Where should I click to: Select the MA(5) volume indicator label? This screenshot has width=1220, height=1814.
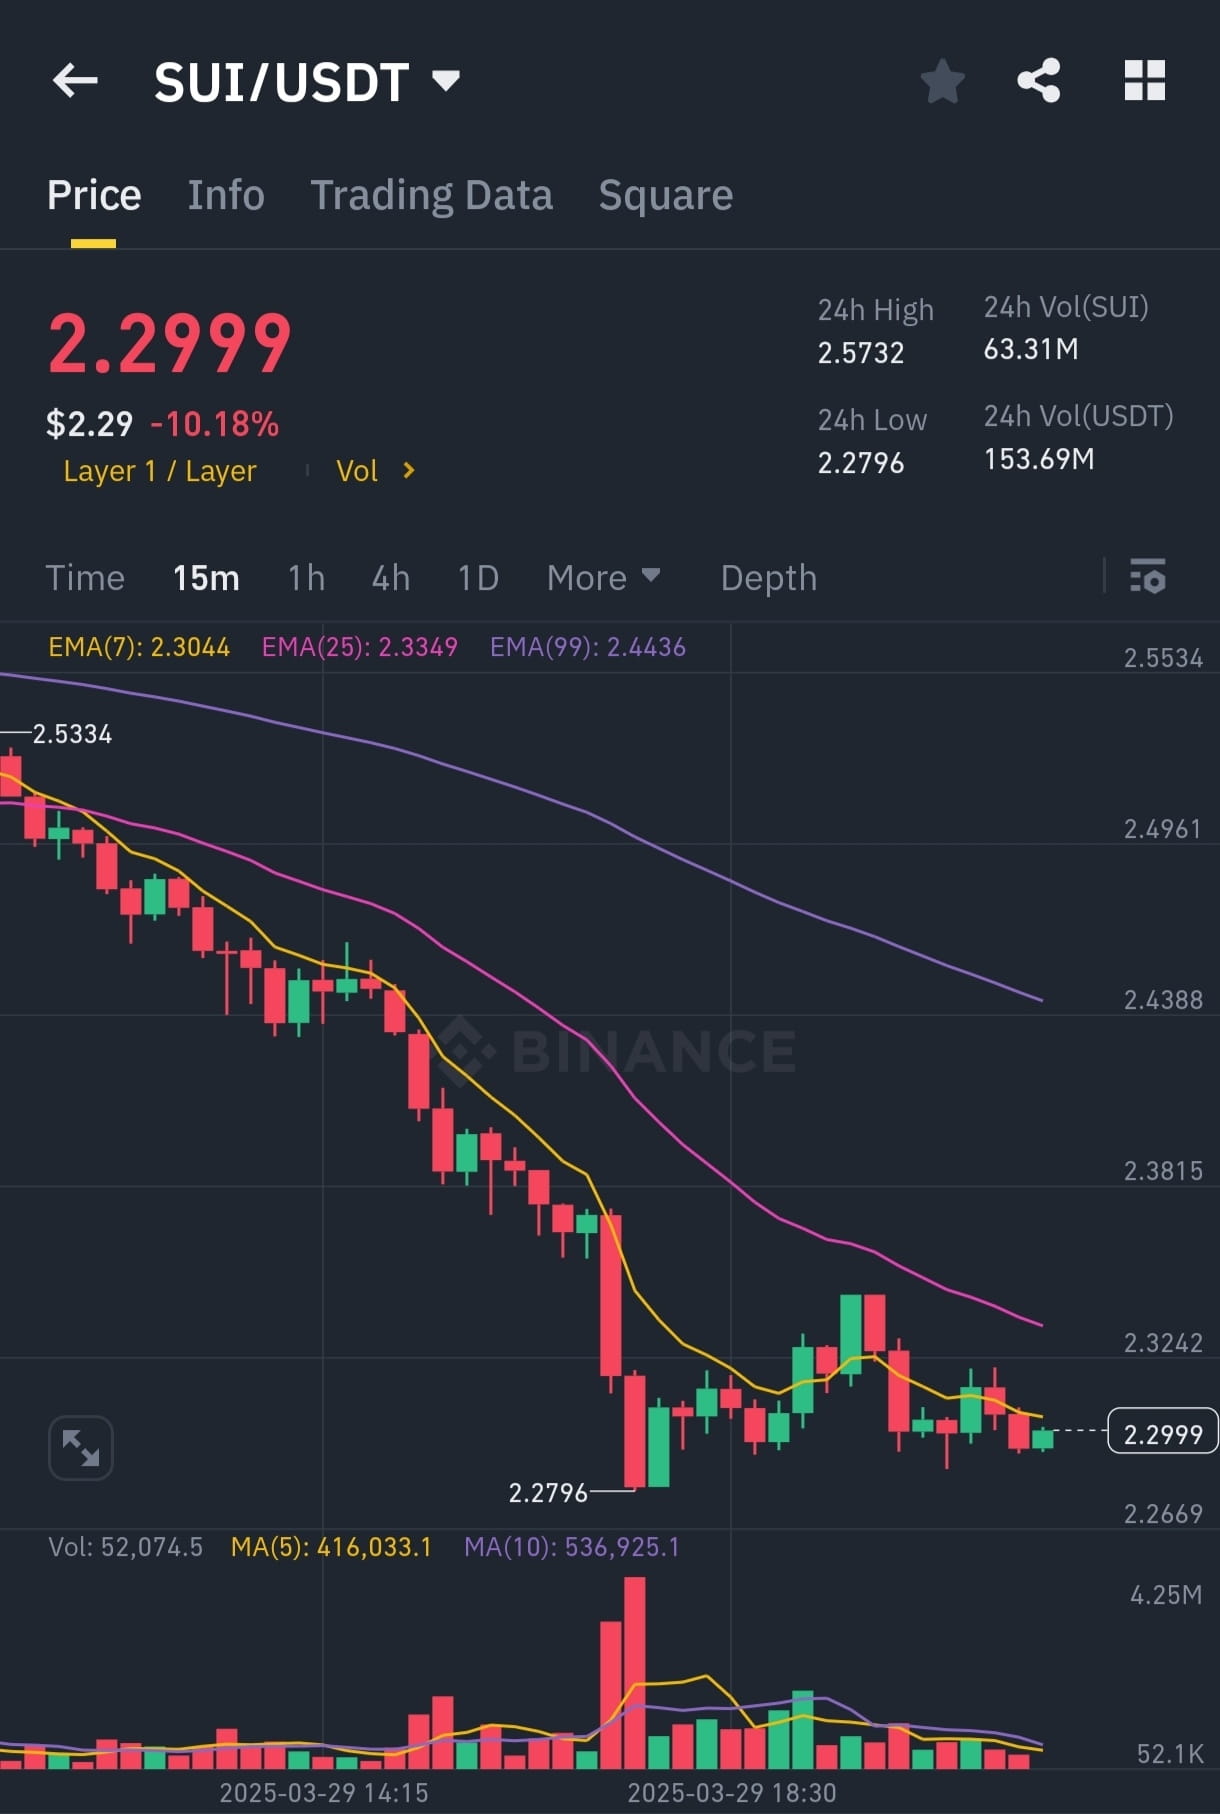click(330, 1548)
